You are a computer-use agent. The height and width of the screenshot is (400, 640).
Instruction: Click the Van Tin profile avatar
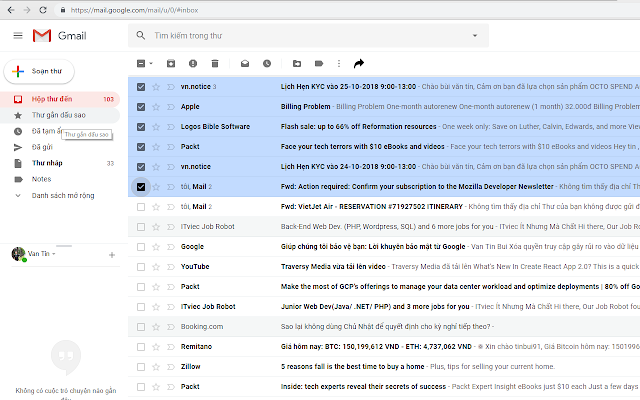click(x=18, y=254)
